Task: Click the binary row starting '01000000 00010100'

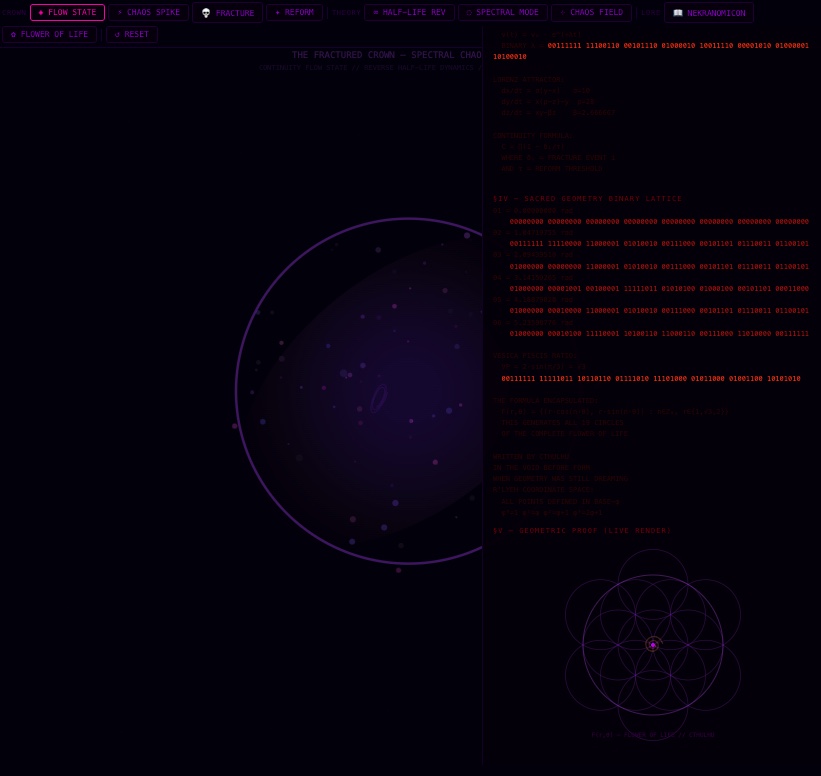Action: point(659,334)
